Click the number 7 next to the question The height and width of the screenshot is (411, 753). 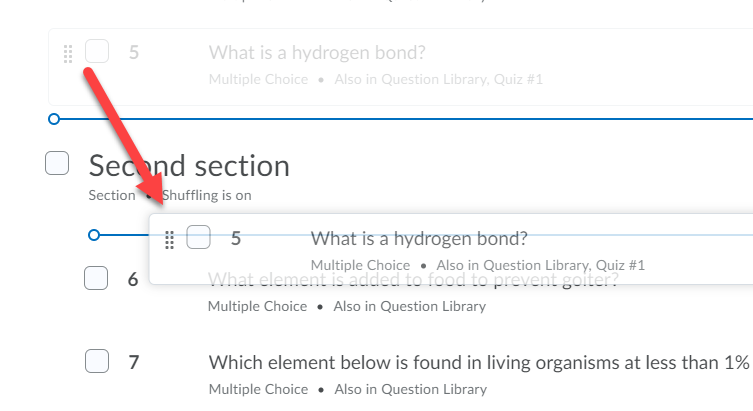point(134,363)
